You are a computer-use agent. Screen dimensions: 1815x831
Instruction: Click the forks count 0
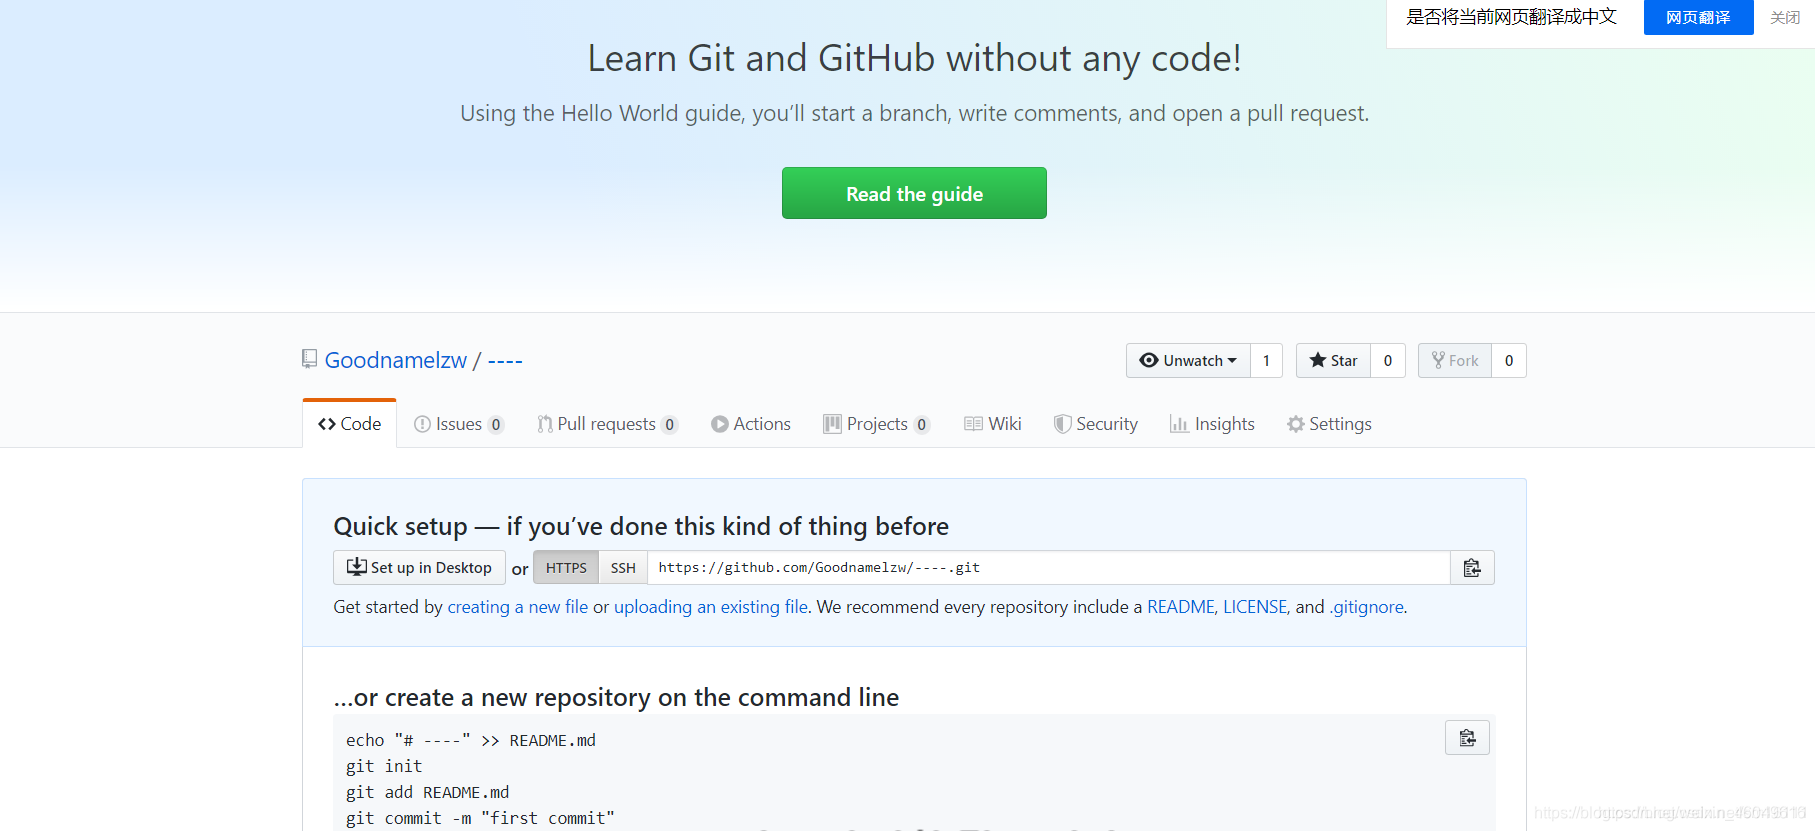pos(1509,361)
